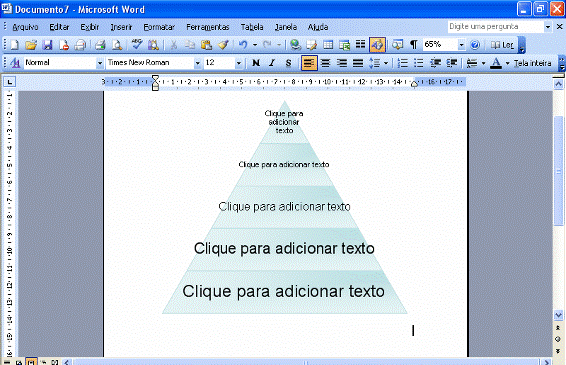Toggle italic formatting with the I button
566x365 pixels.
coord(272,63)
